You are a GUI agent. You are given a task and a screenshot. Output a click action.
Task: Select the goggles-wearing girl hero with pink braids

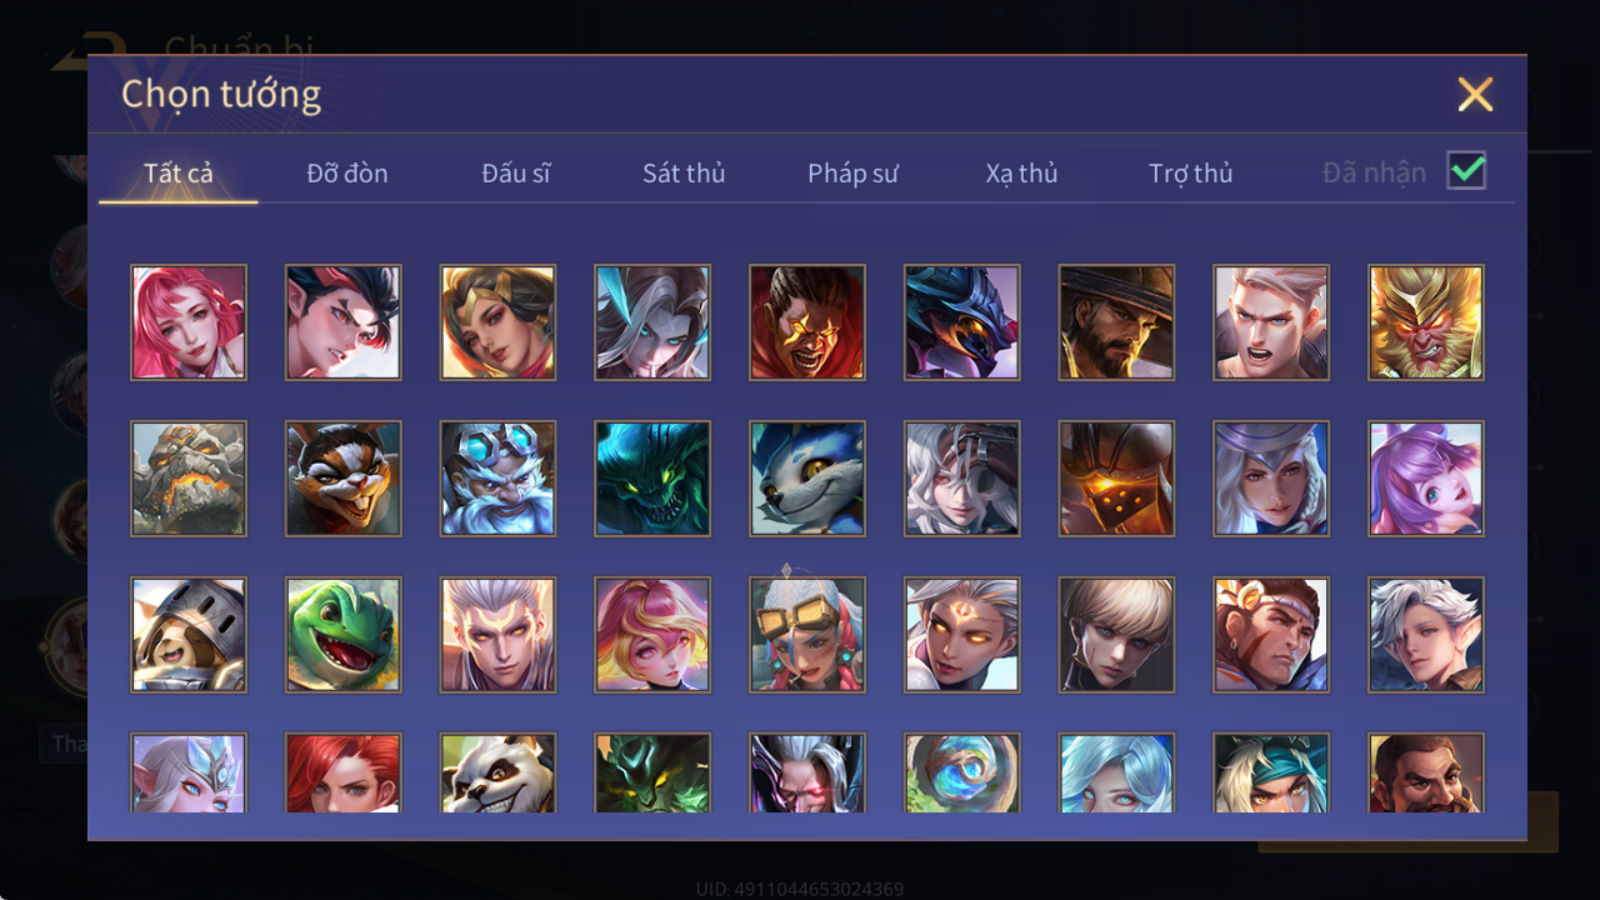[x=807, y=634]
